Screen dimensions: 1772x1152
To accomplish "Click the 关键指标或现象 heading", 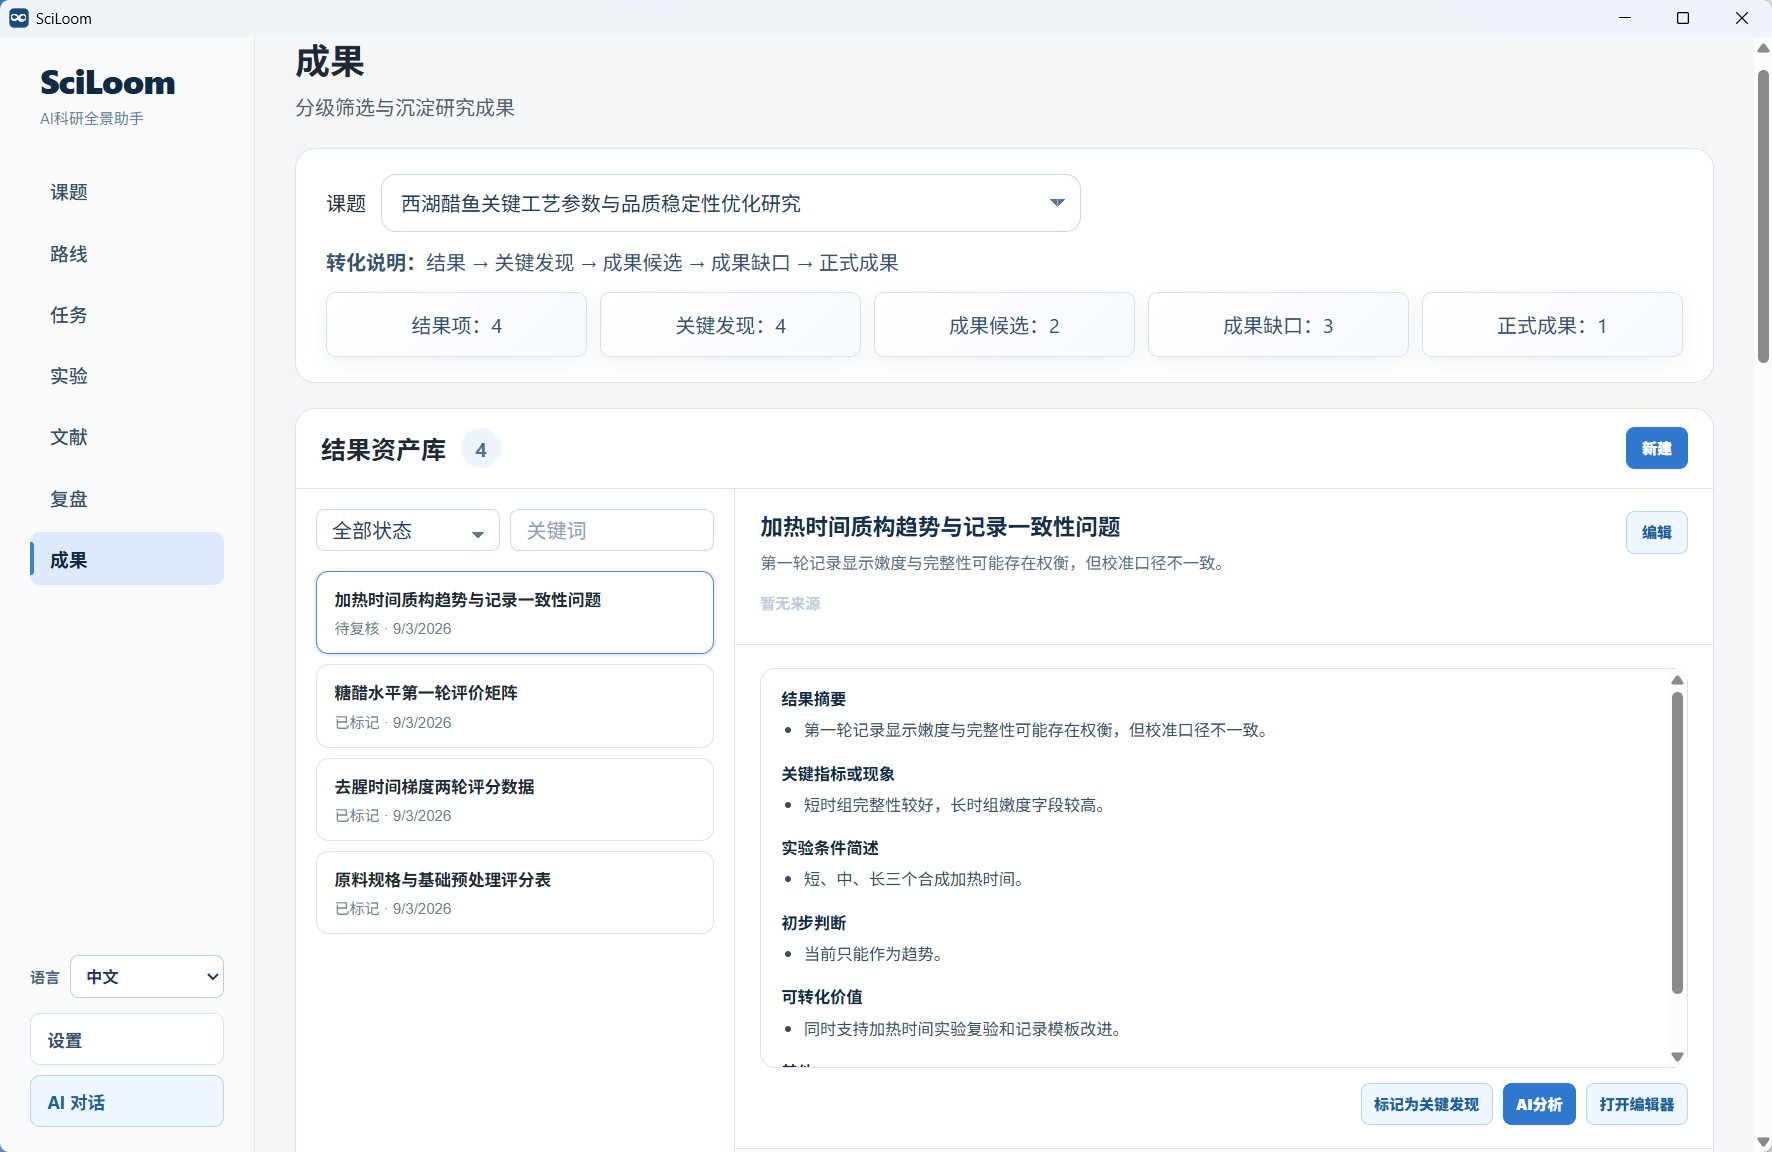I will pos(838,774).
